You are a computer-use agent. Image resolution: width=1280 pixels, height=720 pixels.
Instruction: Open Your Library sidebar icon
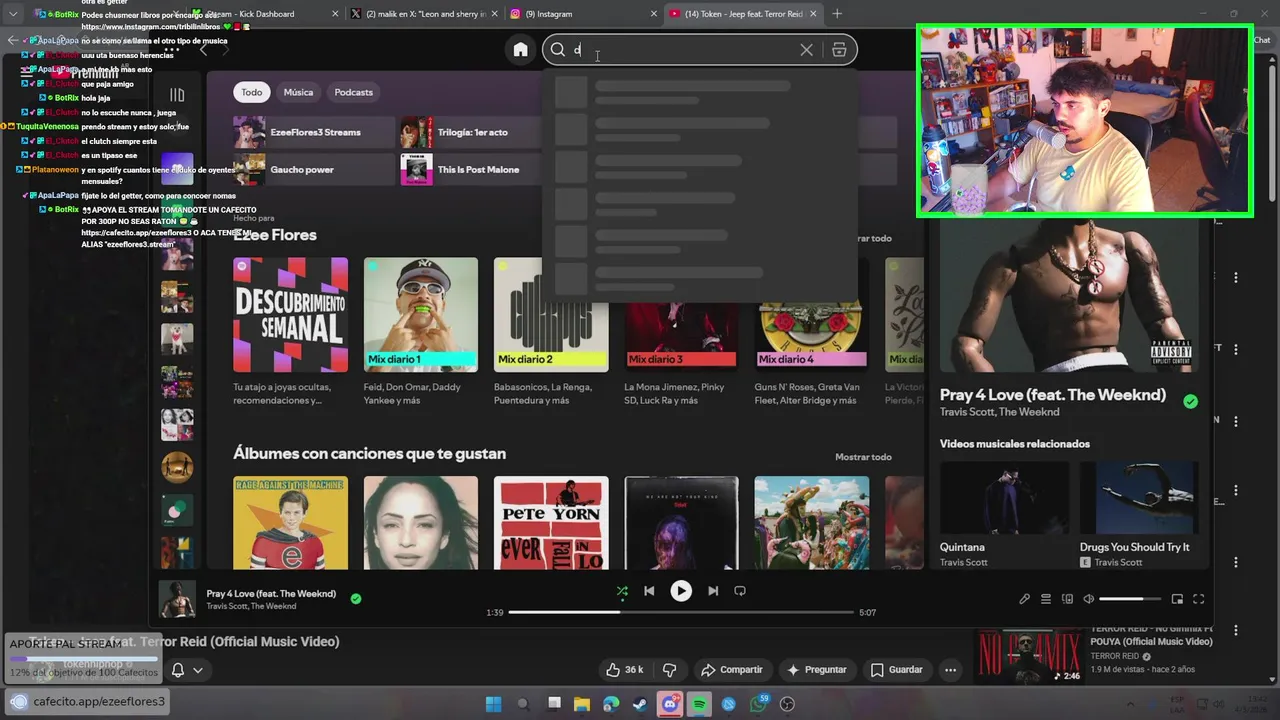point(177,95)
